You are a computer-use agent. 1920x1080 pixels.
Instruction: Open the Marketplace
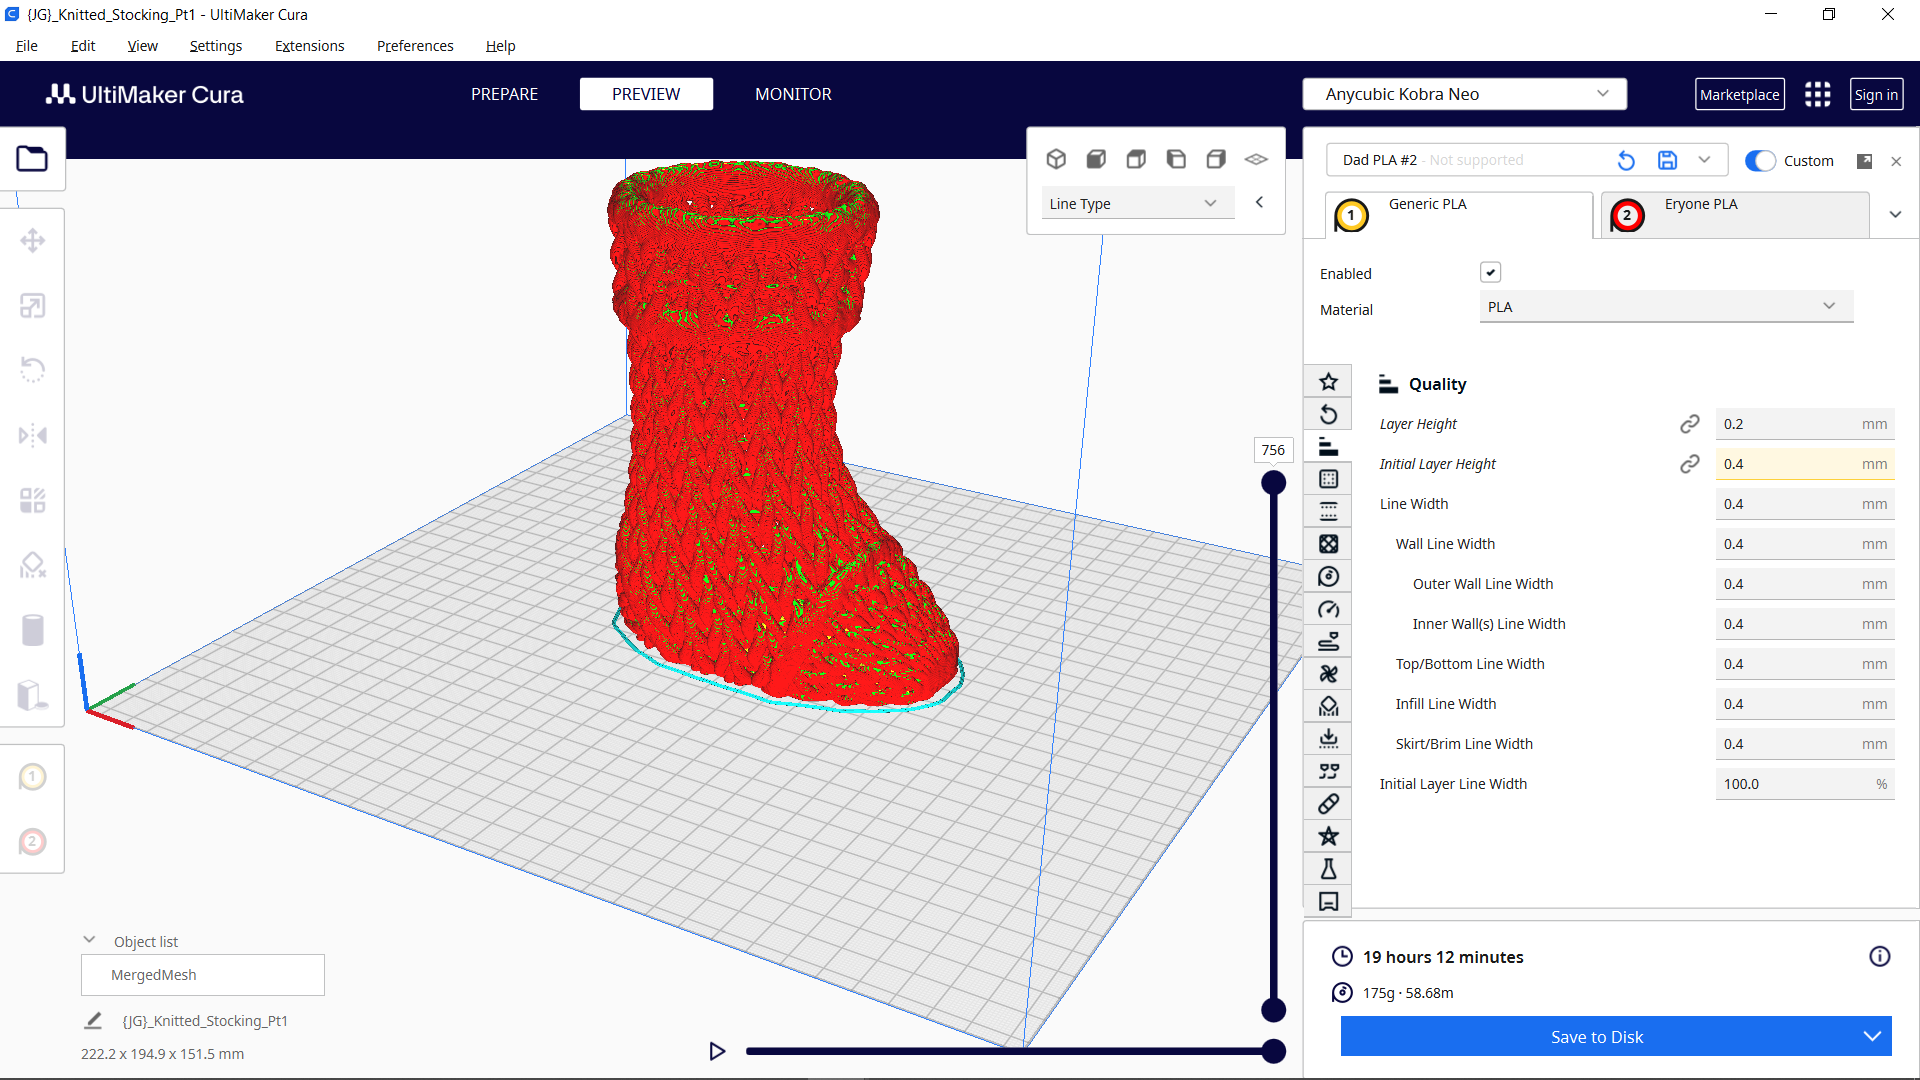pyautogui.click(x=1740, y=93)
